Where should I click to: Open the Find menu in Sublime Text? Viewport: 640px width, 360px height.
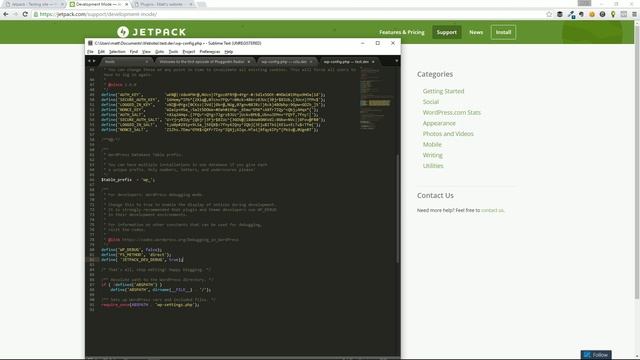pos(133,52)
